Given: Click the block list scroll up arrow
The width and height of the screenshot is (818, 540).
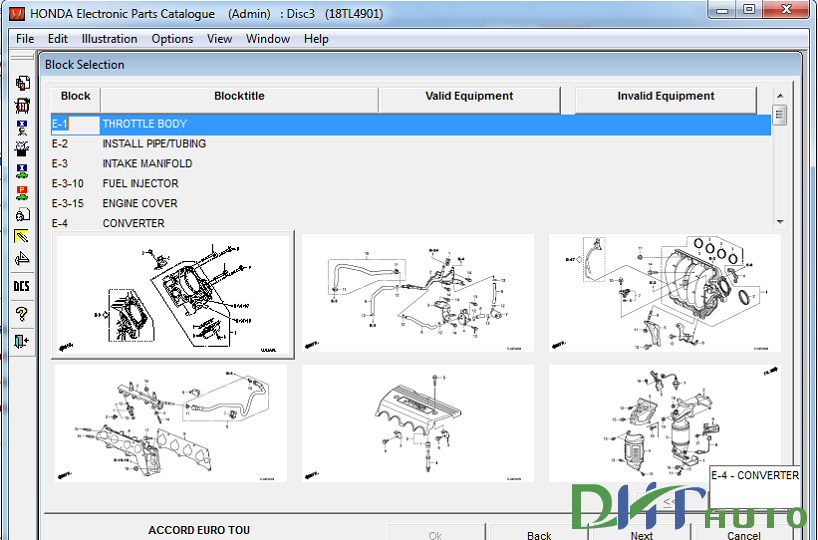Looking at the screenshot, I should 780,96.
